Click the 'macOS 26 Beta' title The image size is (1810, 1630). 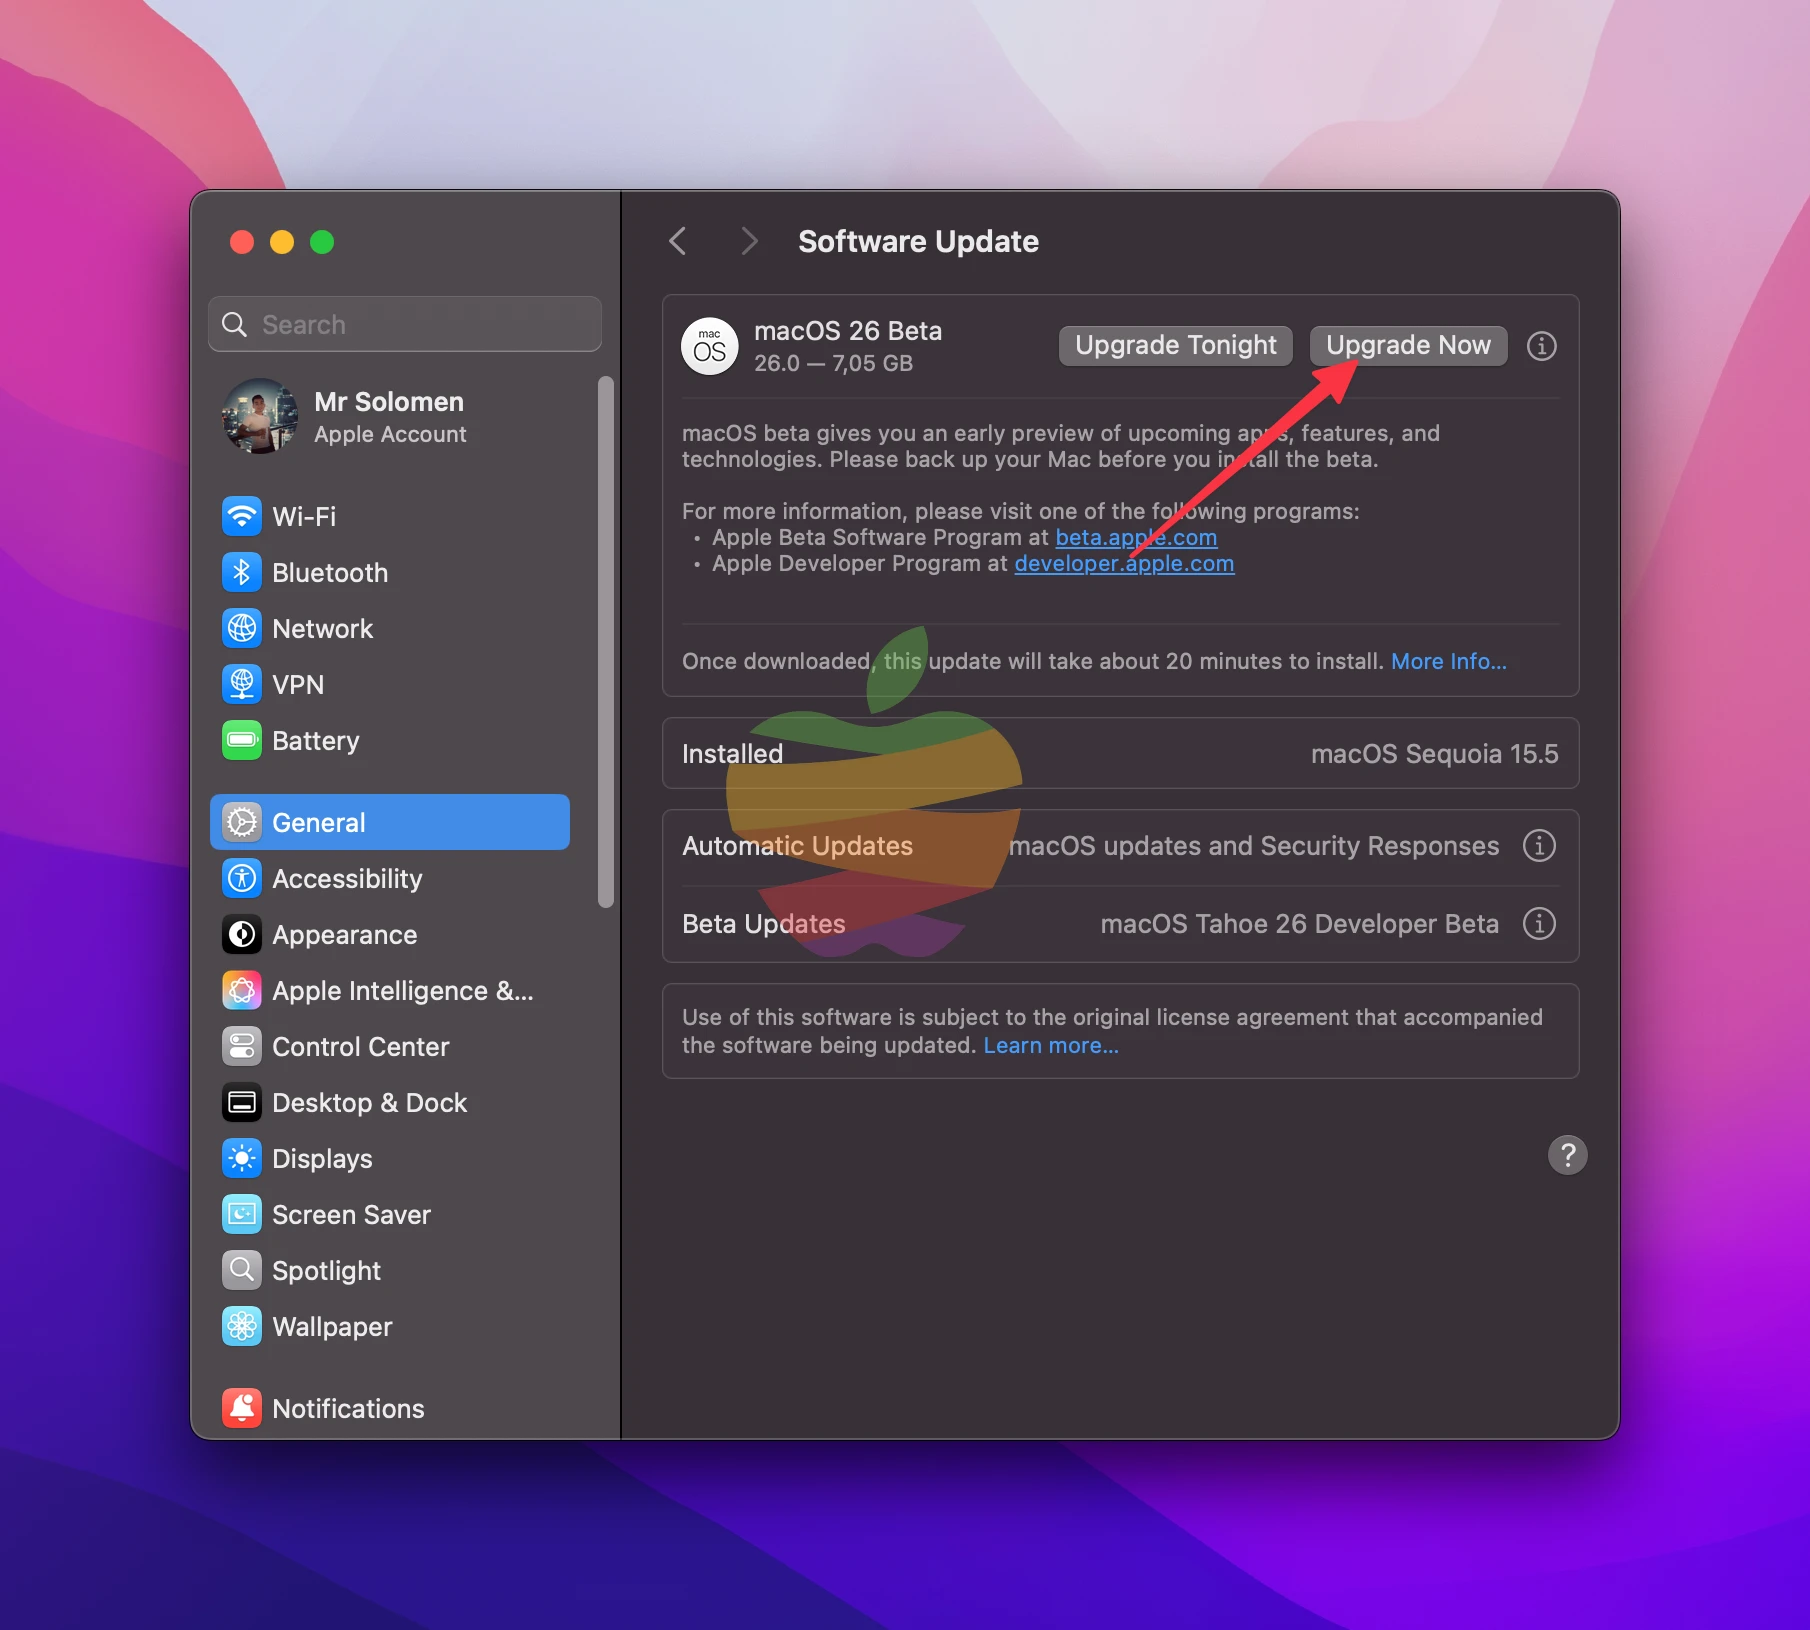pyautogui.click(x=847, y=331)
